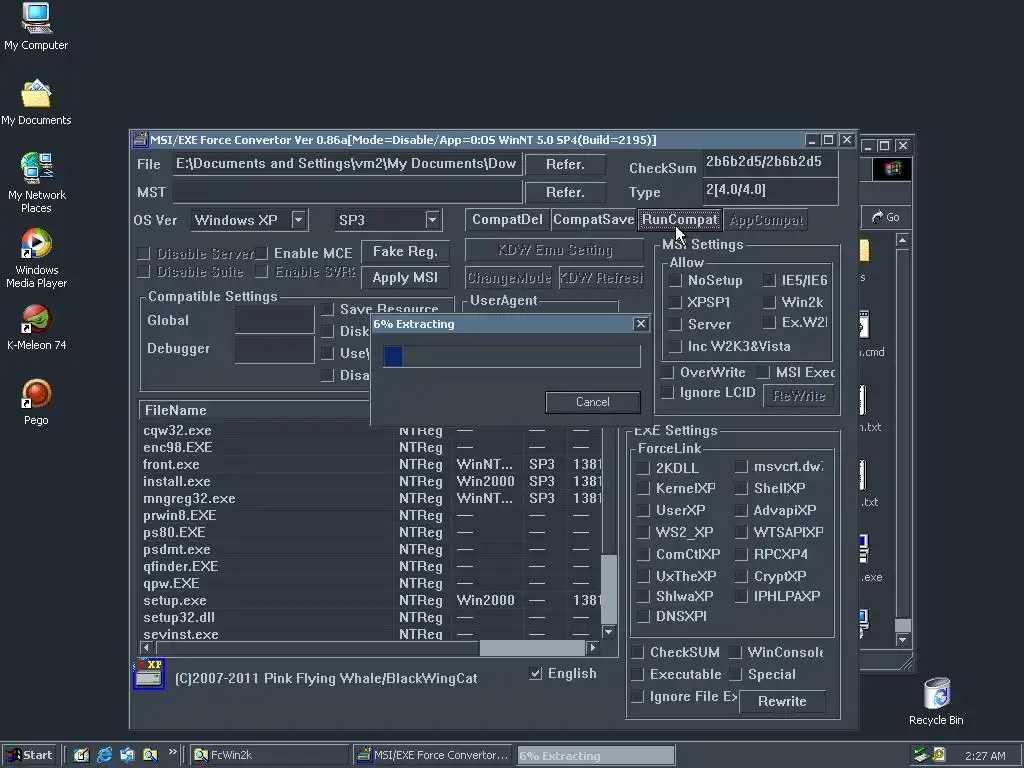
Task: Toggle the KernelXP checkbox
Action: coord(643,488)
